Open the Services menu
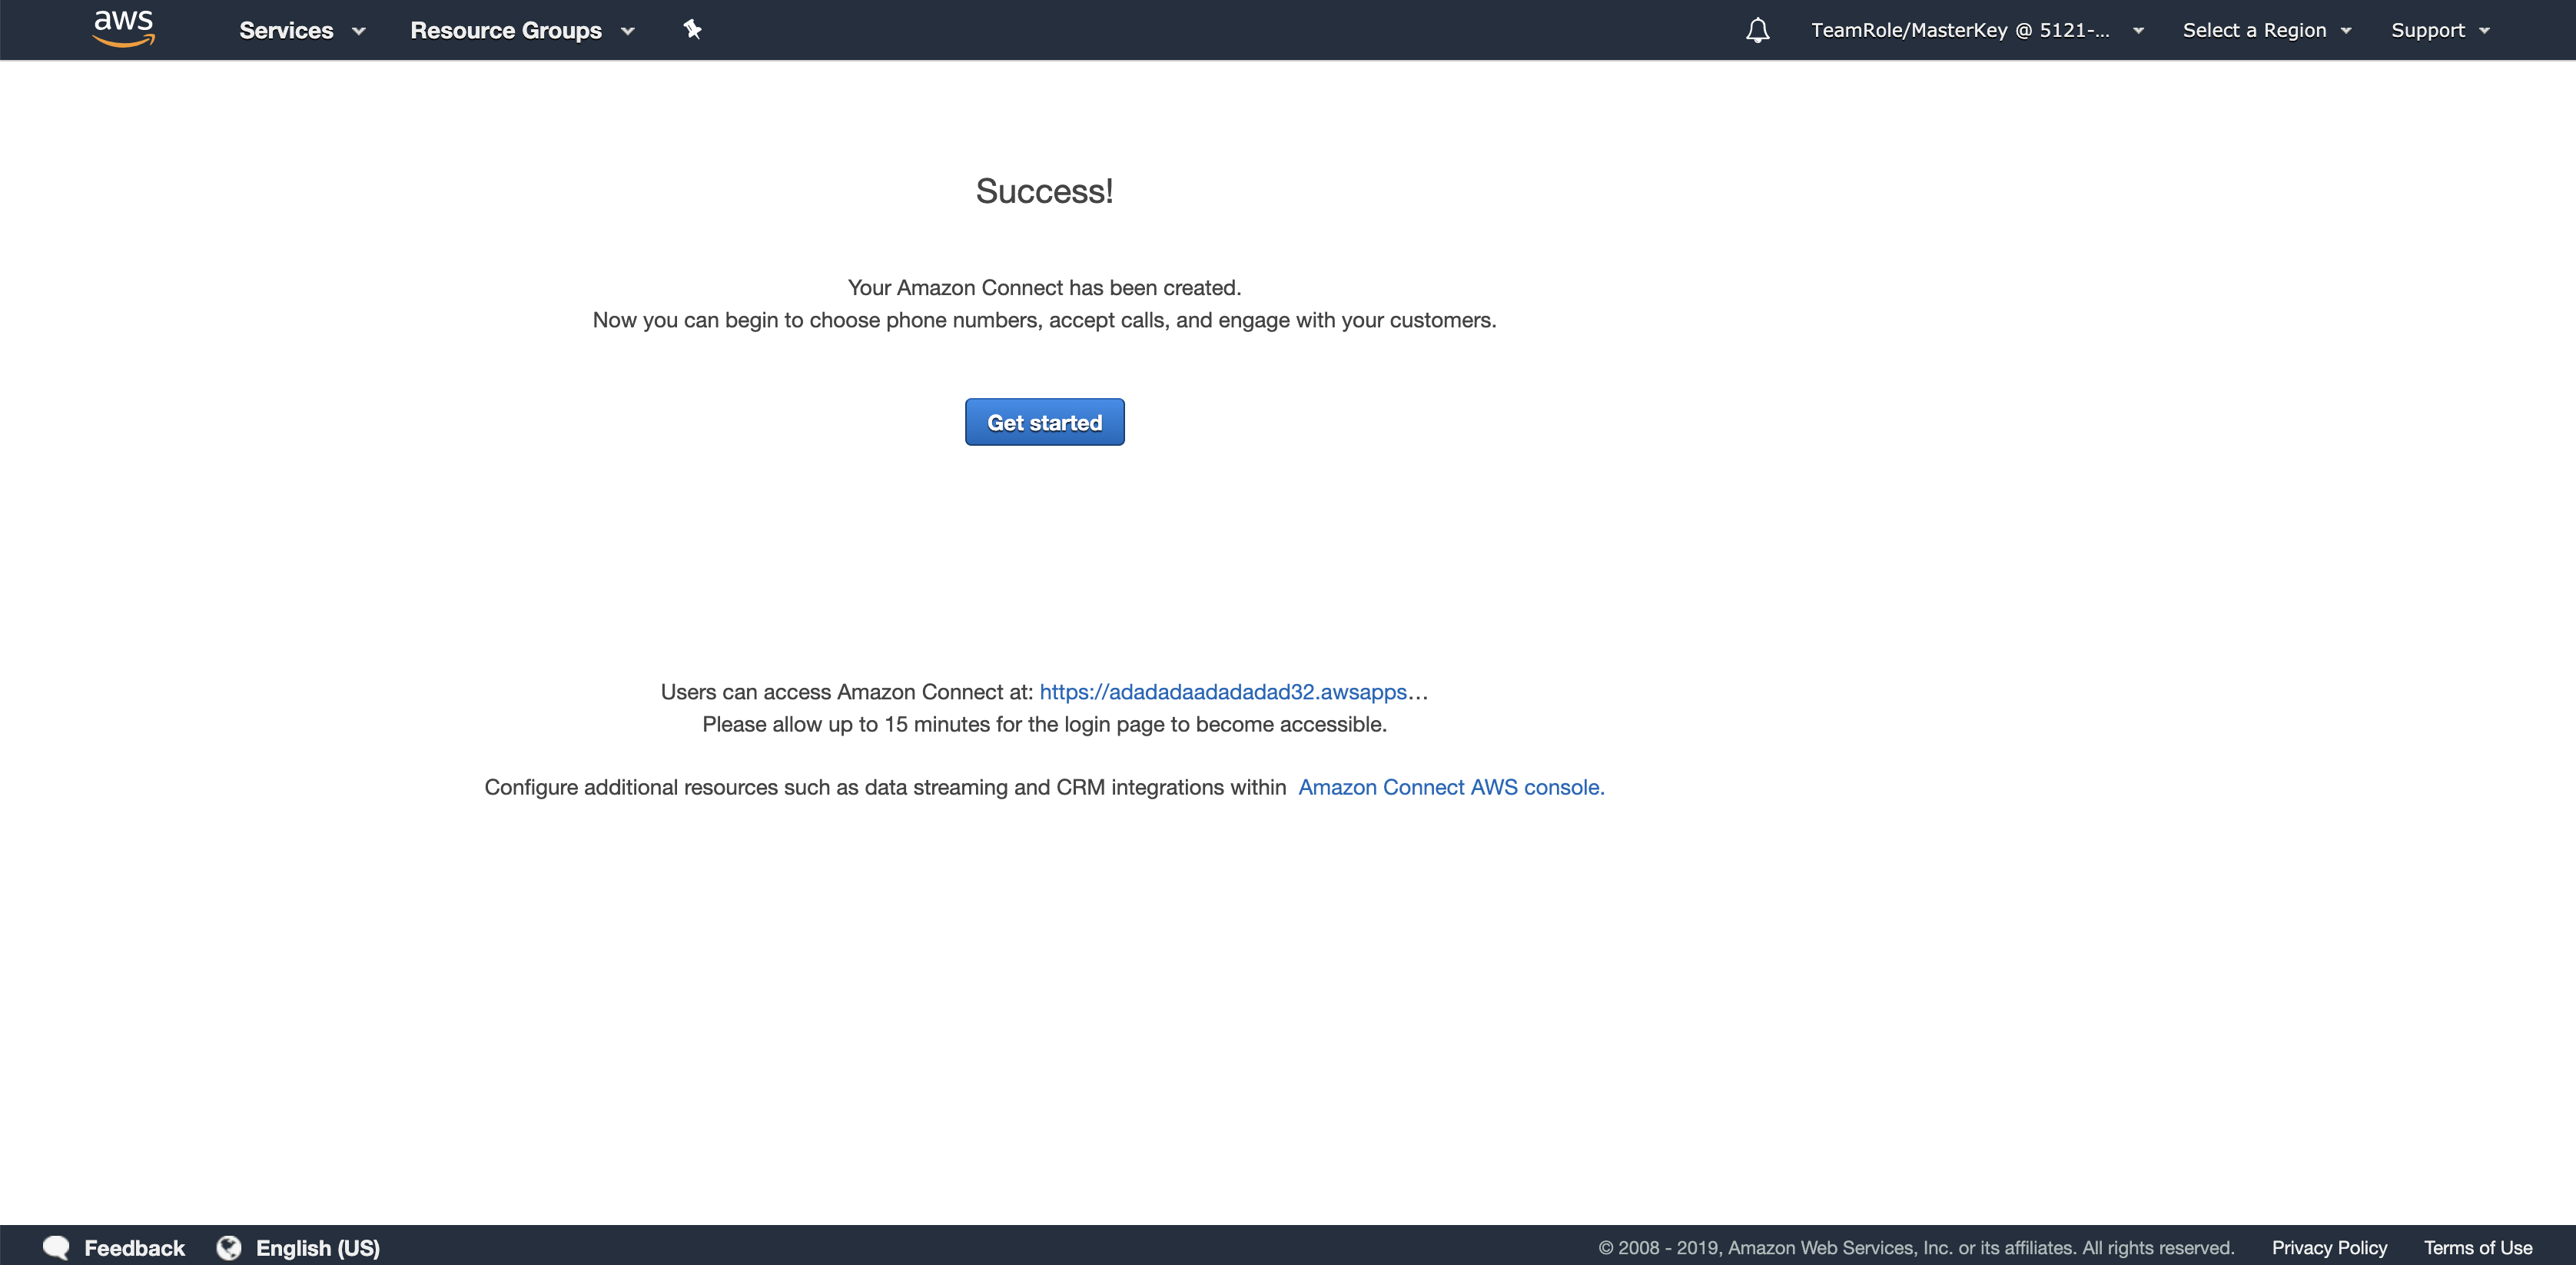Viewport: 2576px width, 1265px height. click(x=286, y=30)
